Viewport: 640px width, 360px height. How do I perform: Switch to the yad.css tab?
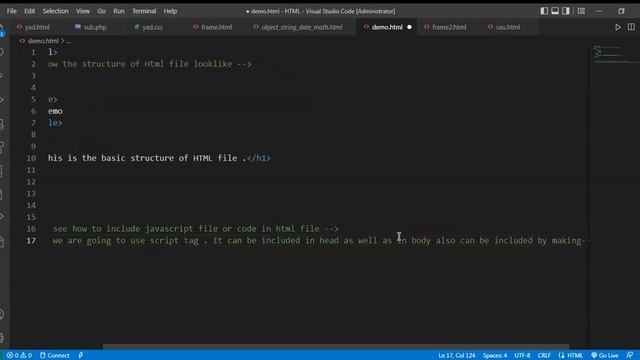152,27
